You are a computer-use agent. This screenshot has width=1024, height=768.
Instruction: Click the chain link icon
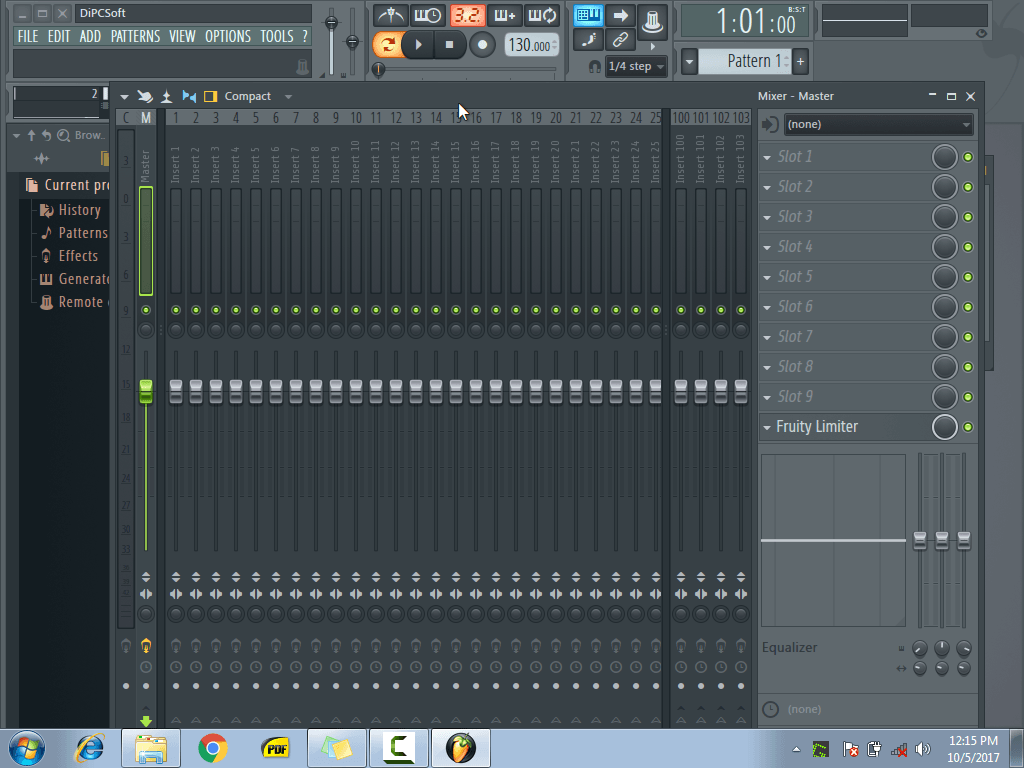[620, 40]
